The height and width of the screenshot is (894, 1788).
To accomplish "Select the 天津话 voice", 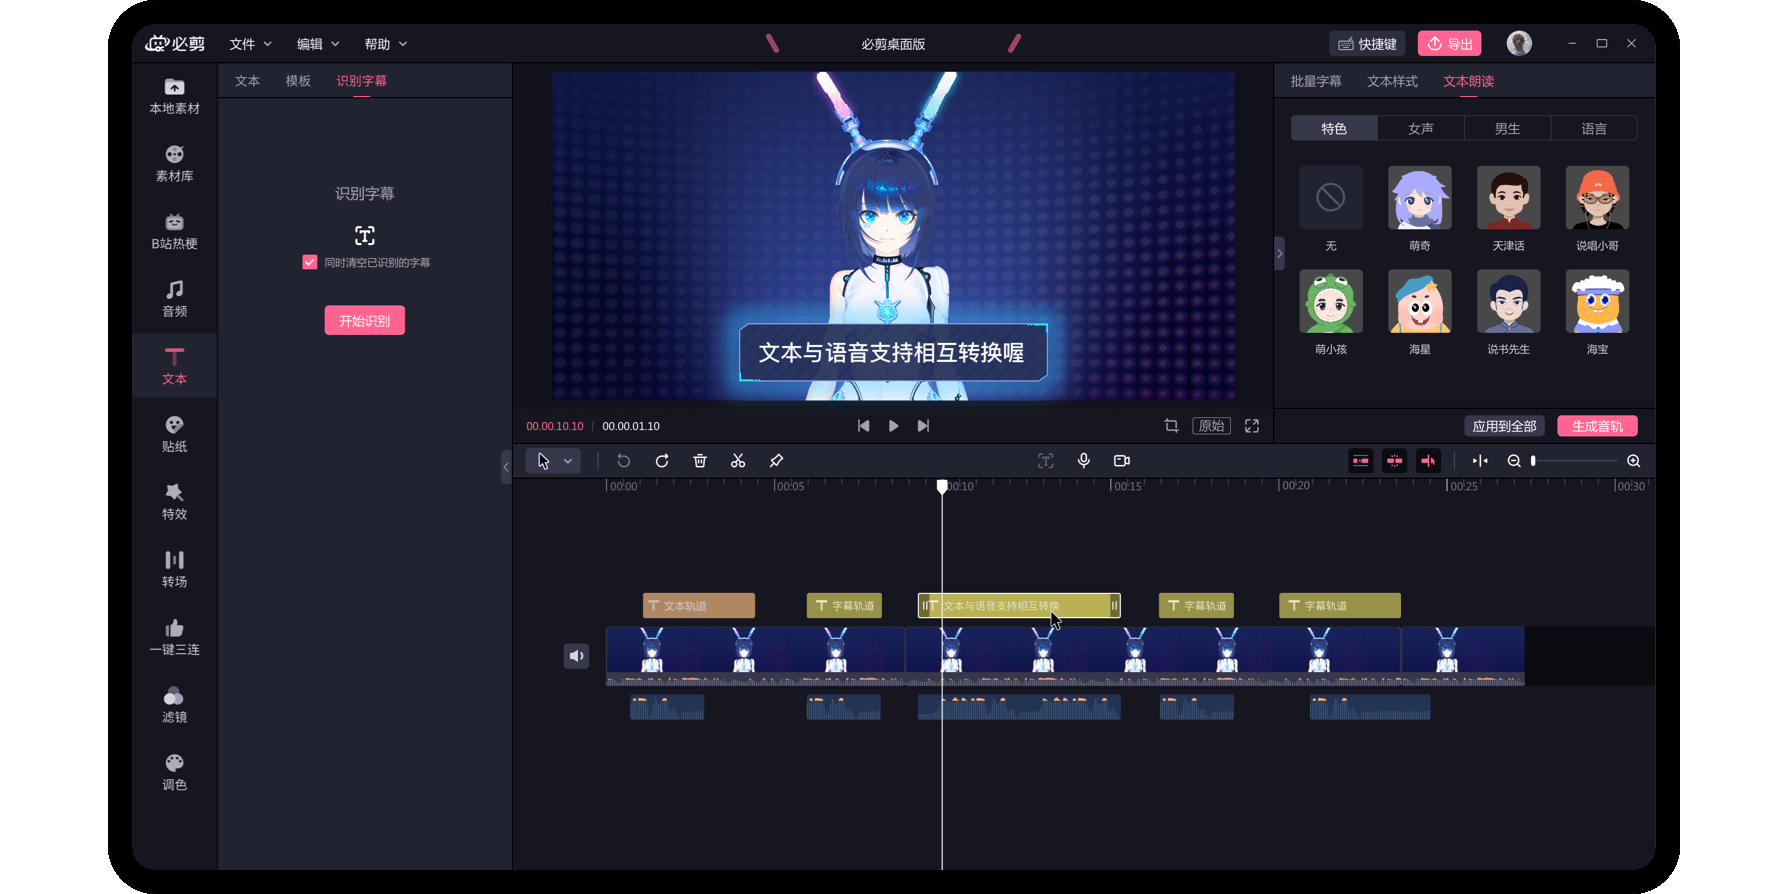I will point(1509,198).
